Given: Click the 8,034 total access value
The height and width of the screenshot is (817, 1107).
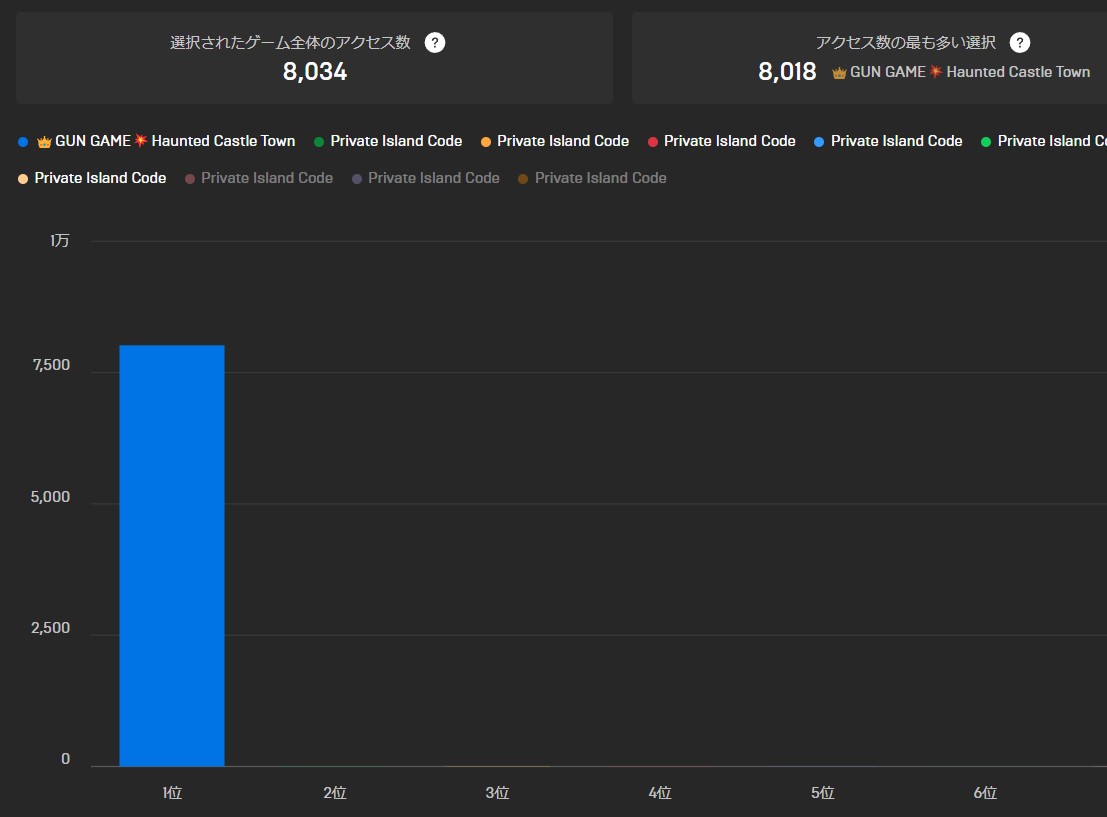Looking at the screenshot, I should 314,72.
